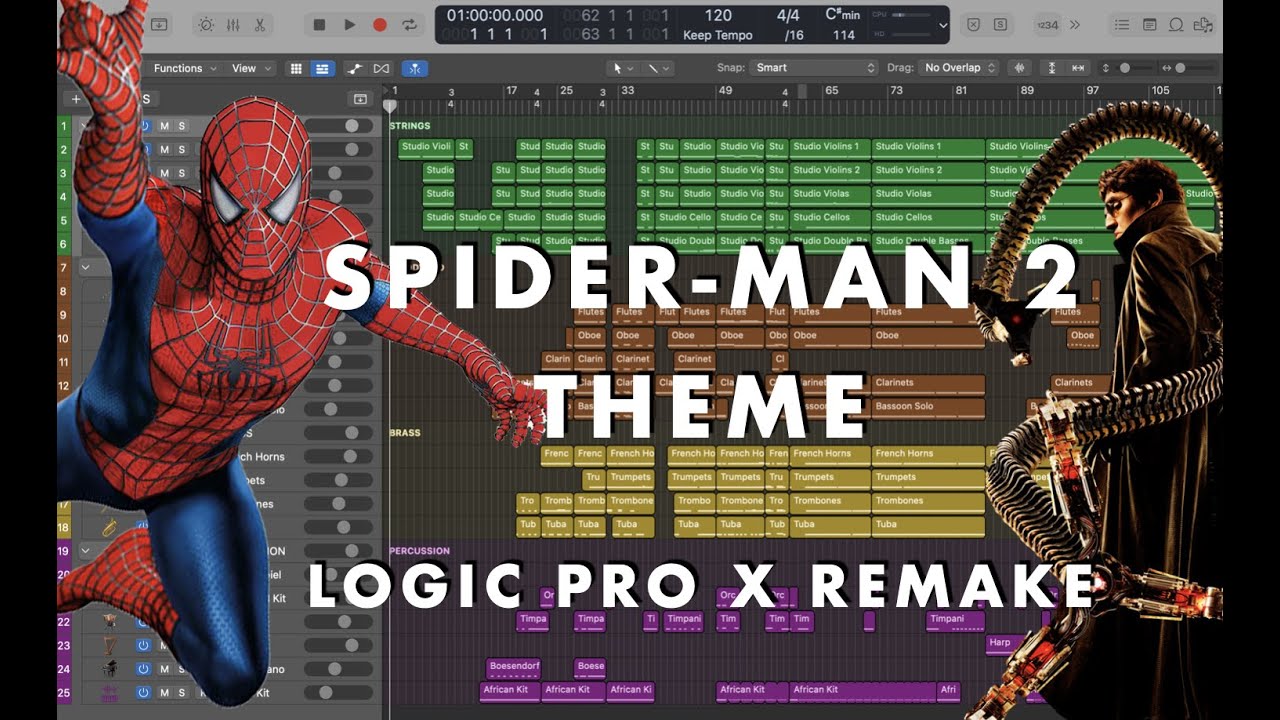Open the Loop Browser icon
This screenshot has width=1280, height=720.
[x=1176, y=25]
